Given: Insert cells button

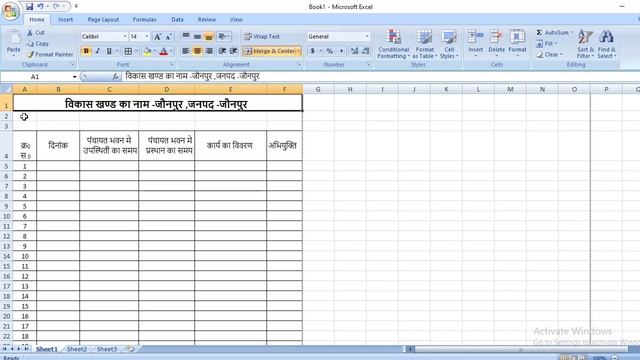Looking at the screenshot, I should pyautogui.click(x=475, y=43).
